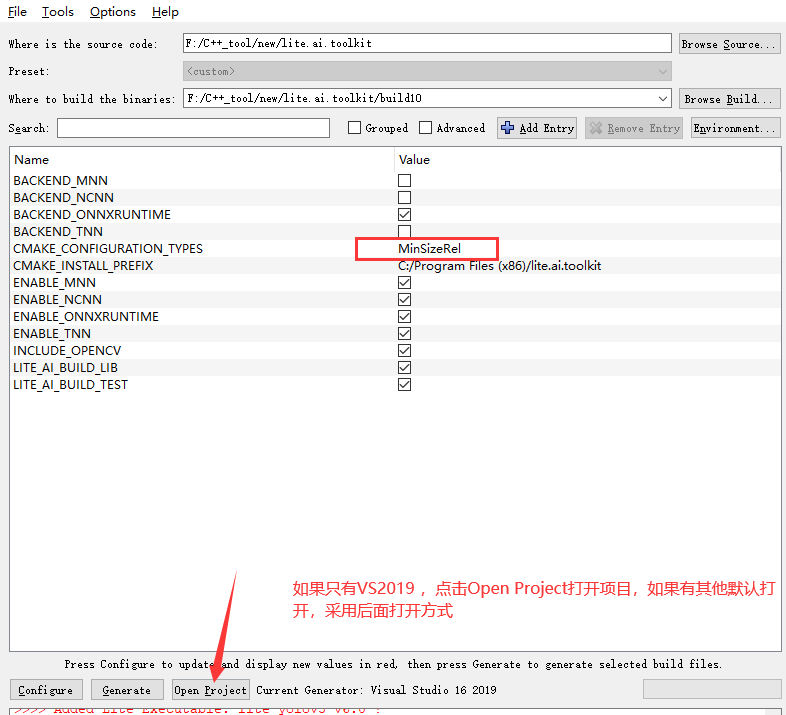
Task: Enable BACKEND_MNN checkbox
Action: point(405,181)
